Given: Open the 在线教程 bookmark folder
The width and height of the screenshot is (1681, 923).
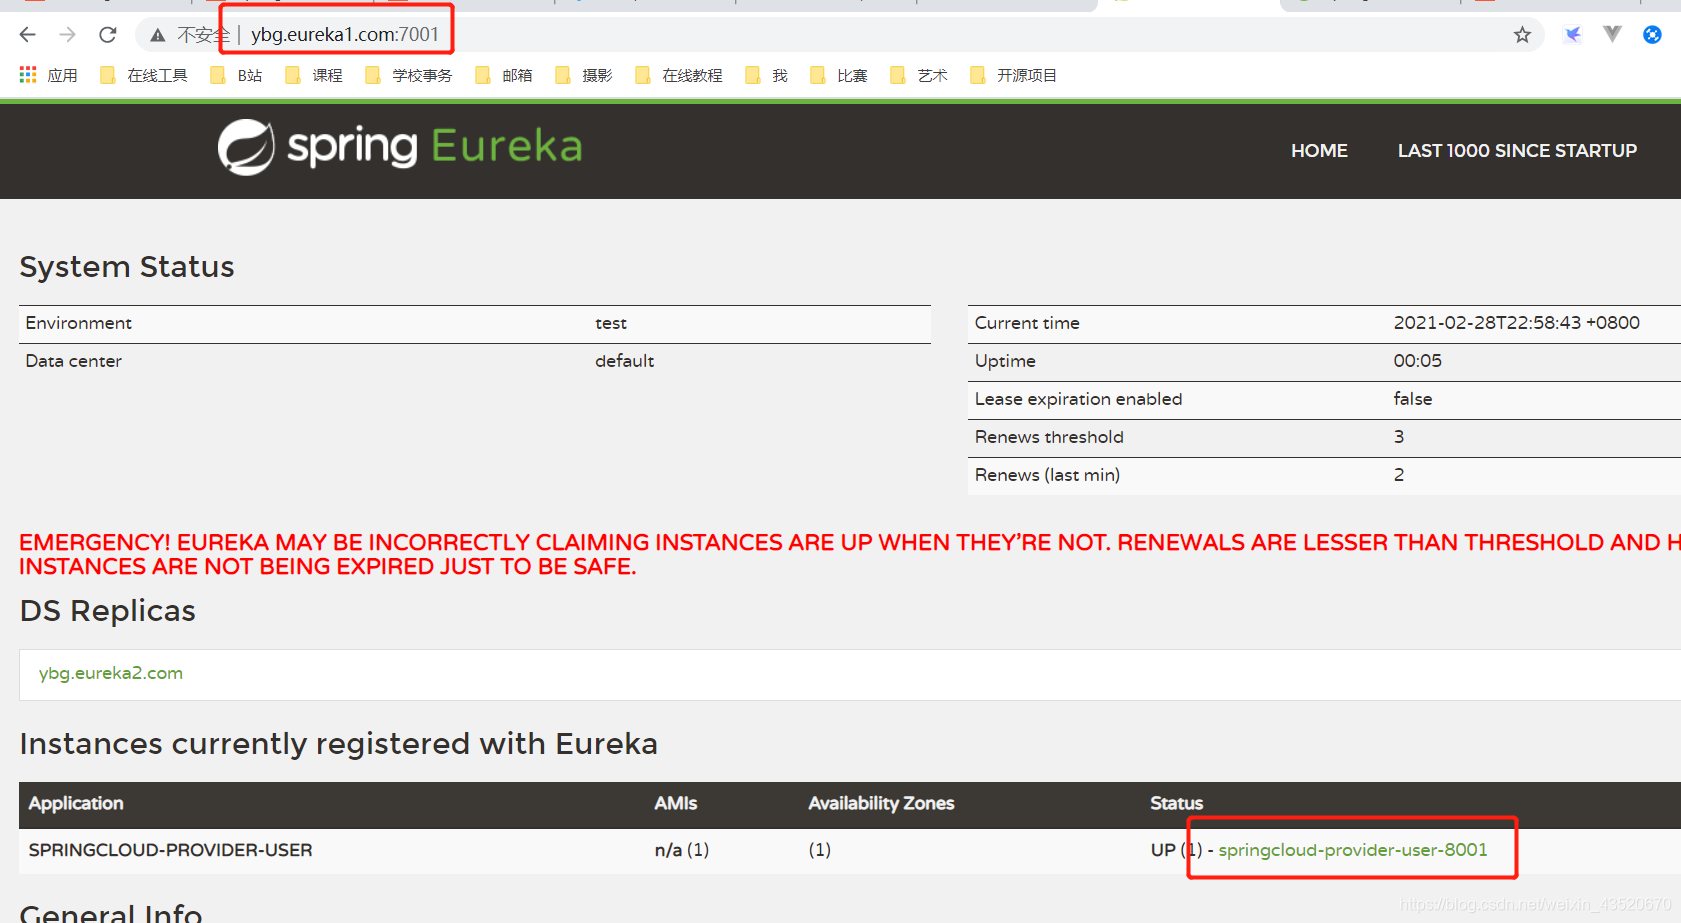Looking at the screenshot, I should coord(679,75).
